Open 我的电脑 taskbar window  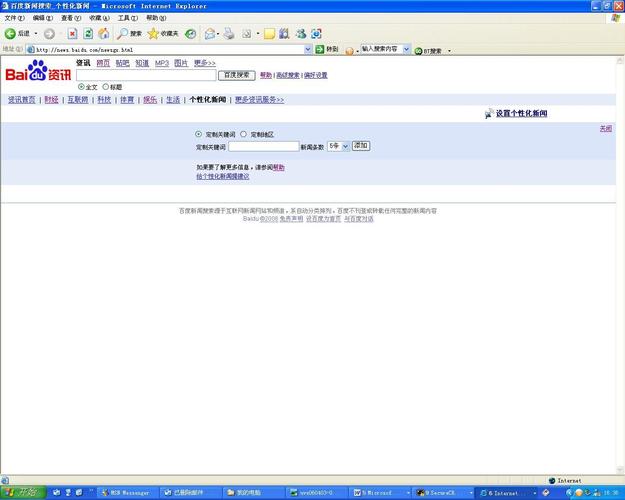pos(253,493)
